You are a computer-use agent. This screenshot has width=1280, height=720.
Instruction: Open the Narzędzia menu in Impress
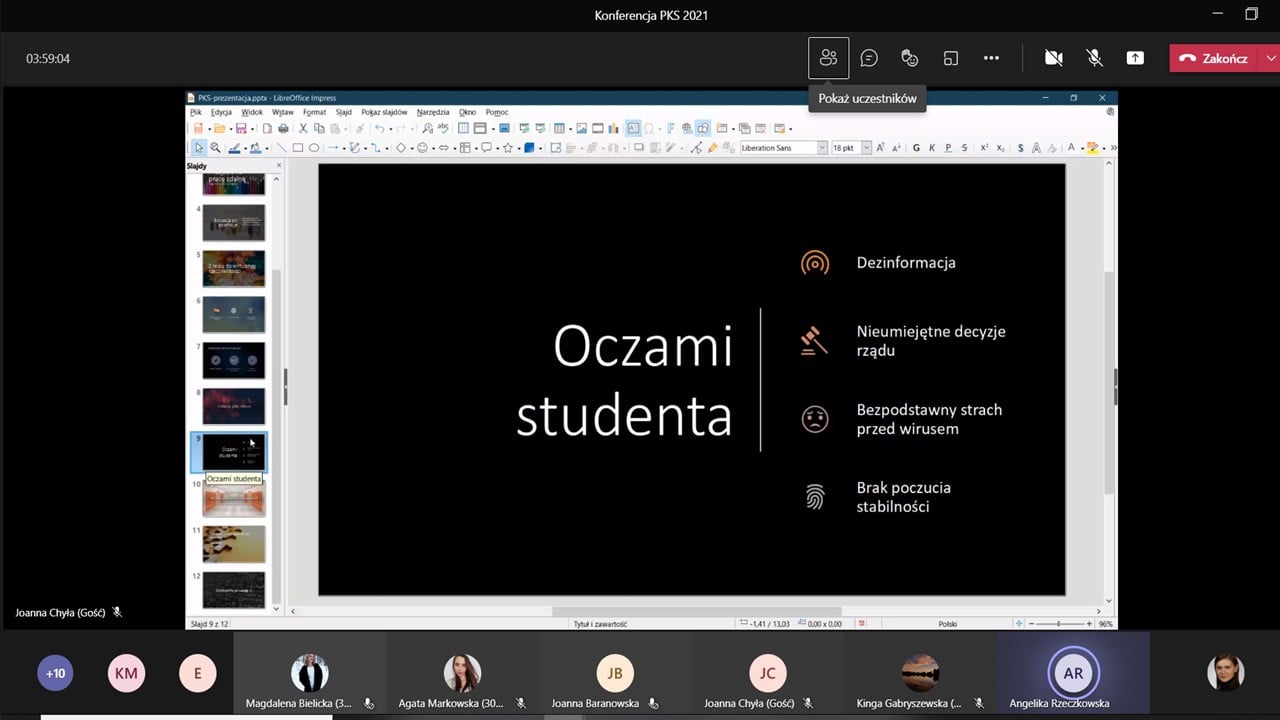tap(433, 112)
